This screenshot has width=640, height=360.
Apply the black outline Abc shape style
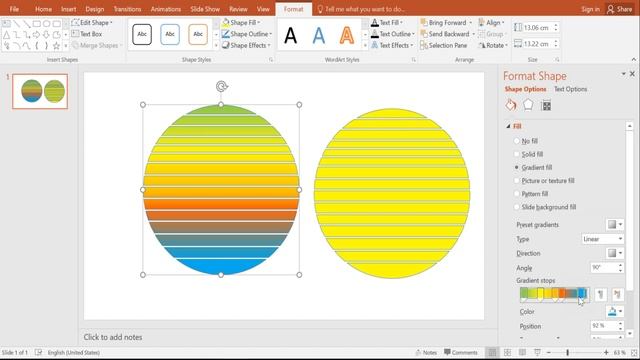(142, 34)
